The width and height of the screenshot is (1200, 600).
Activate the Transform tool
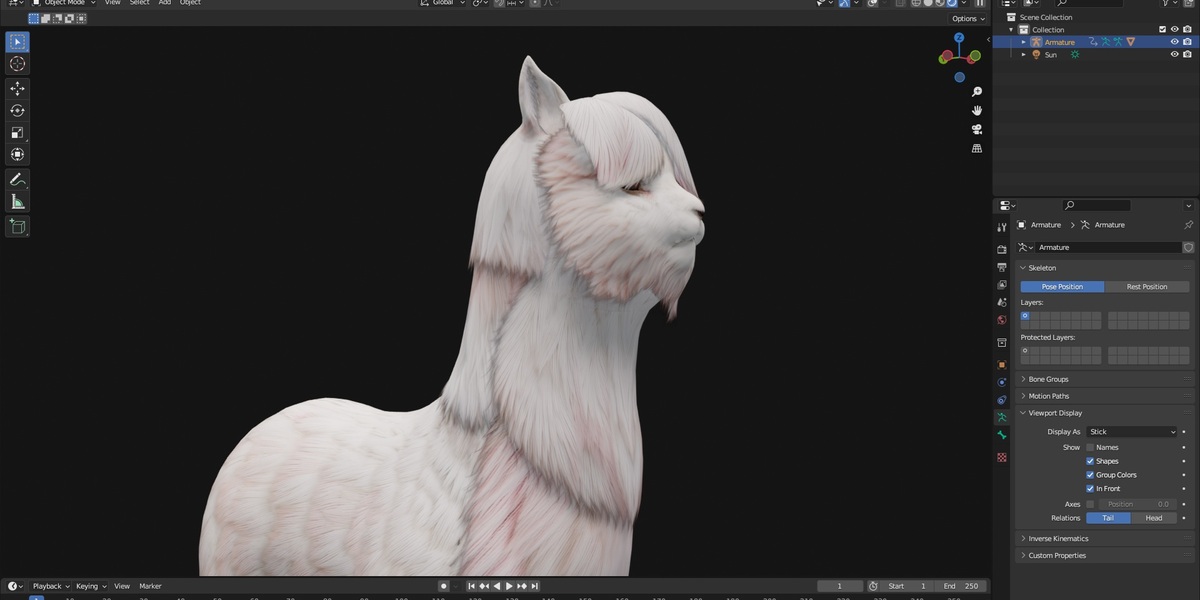tap(17, 154)
